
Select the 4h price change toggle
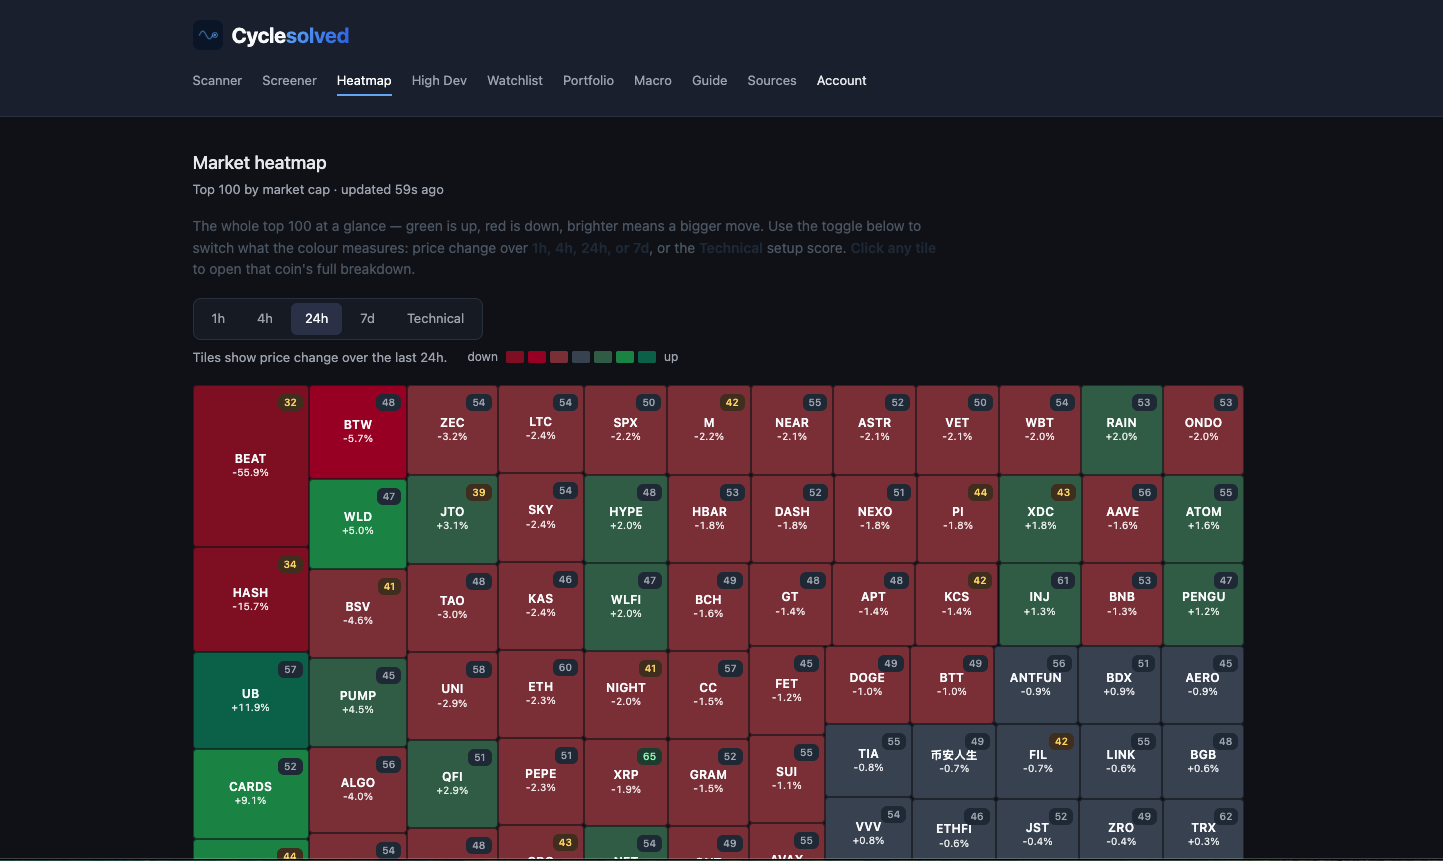coord(265,318)
